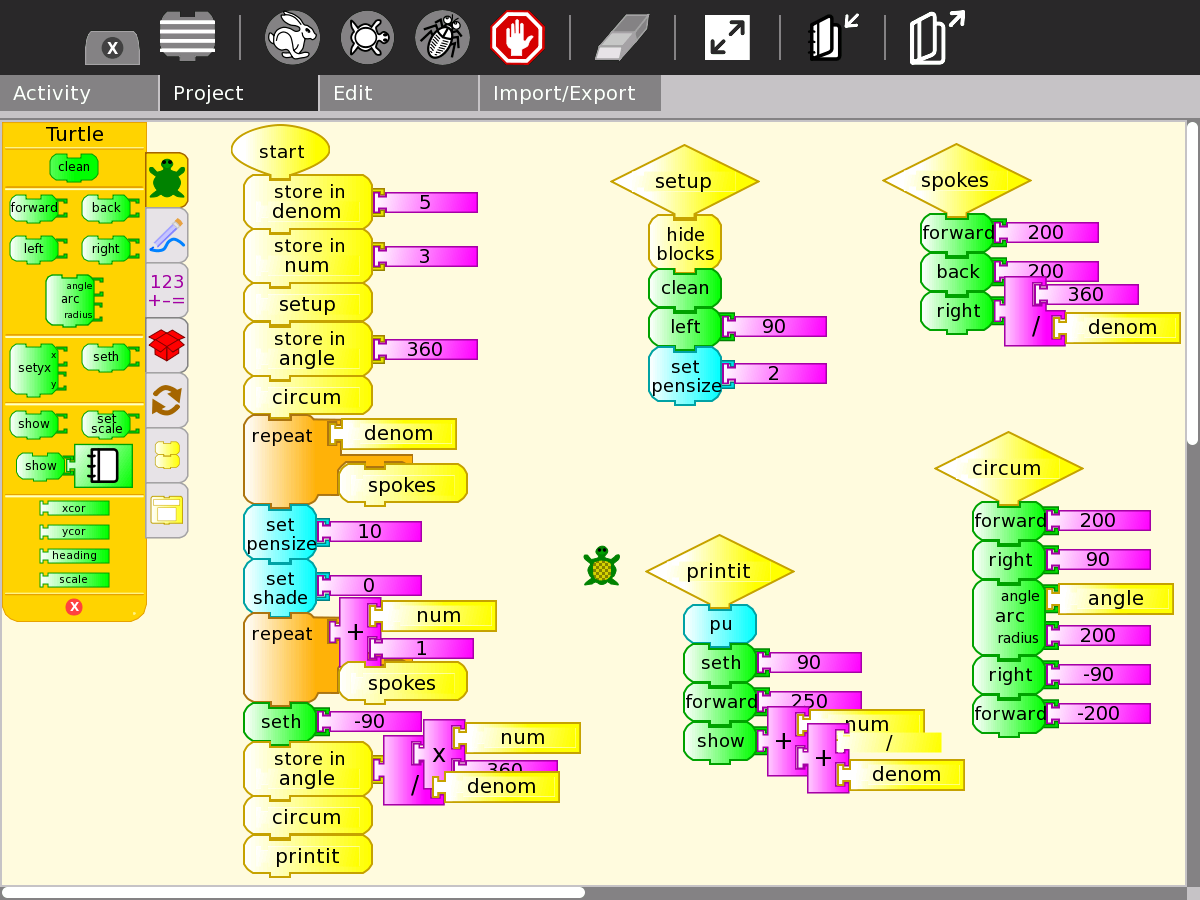Screen dimensions: 1200x900
Task: Pick the heading block in Turtle palette
Action: tap(74, 556)
